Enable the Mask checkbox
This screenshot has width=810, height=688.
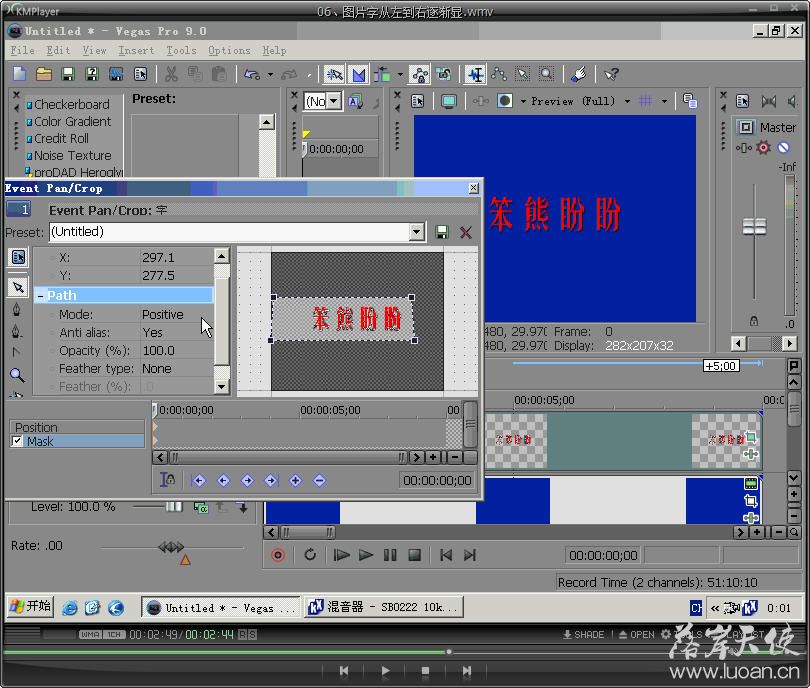tap(17, 441)
